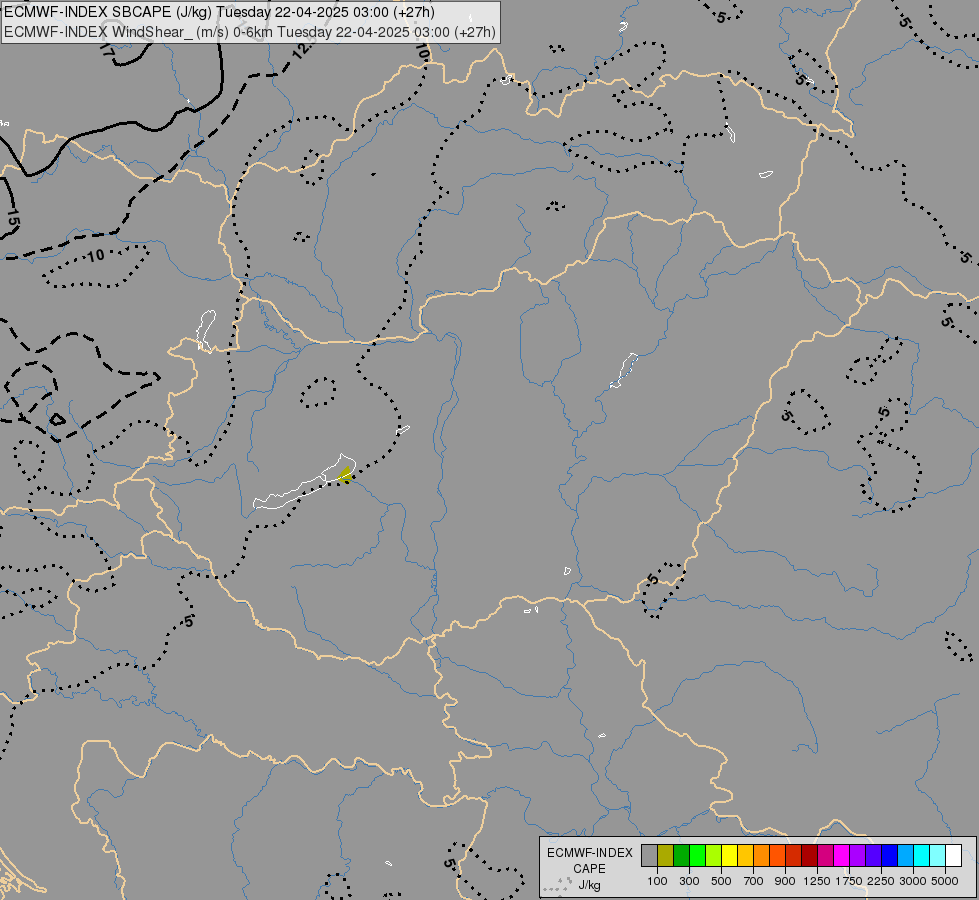Click the purple swatch right of 1750
Image resolution: width=979 pixels, height=900 pixels.
click(x=857, y=856)
